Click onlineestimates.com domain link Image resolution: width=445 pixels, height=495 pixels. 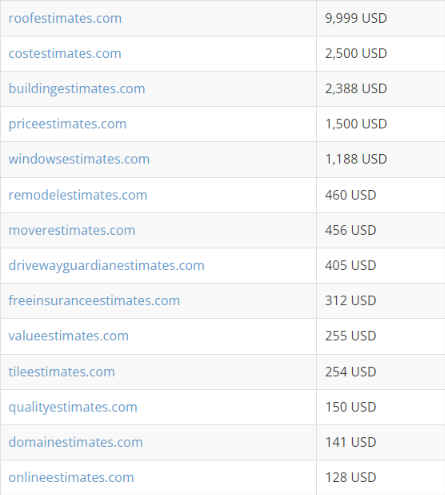tap(71, 478)
